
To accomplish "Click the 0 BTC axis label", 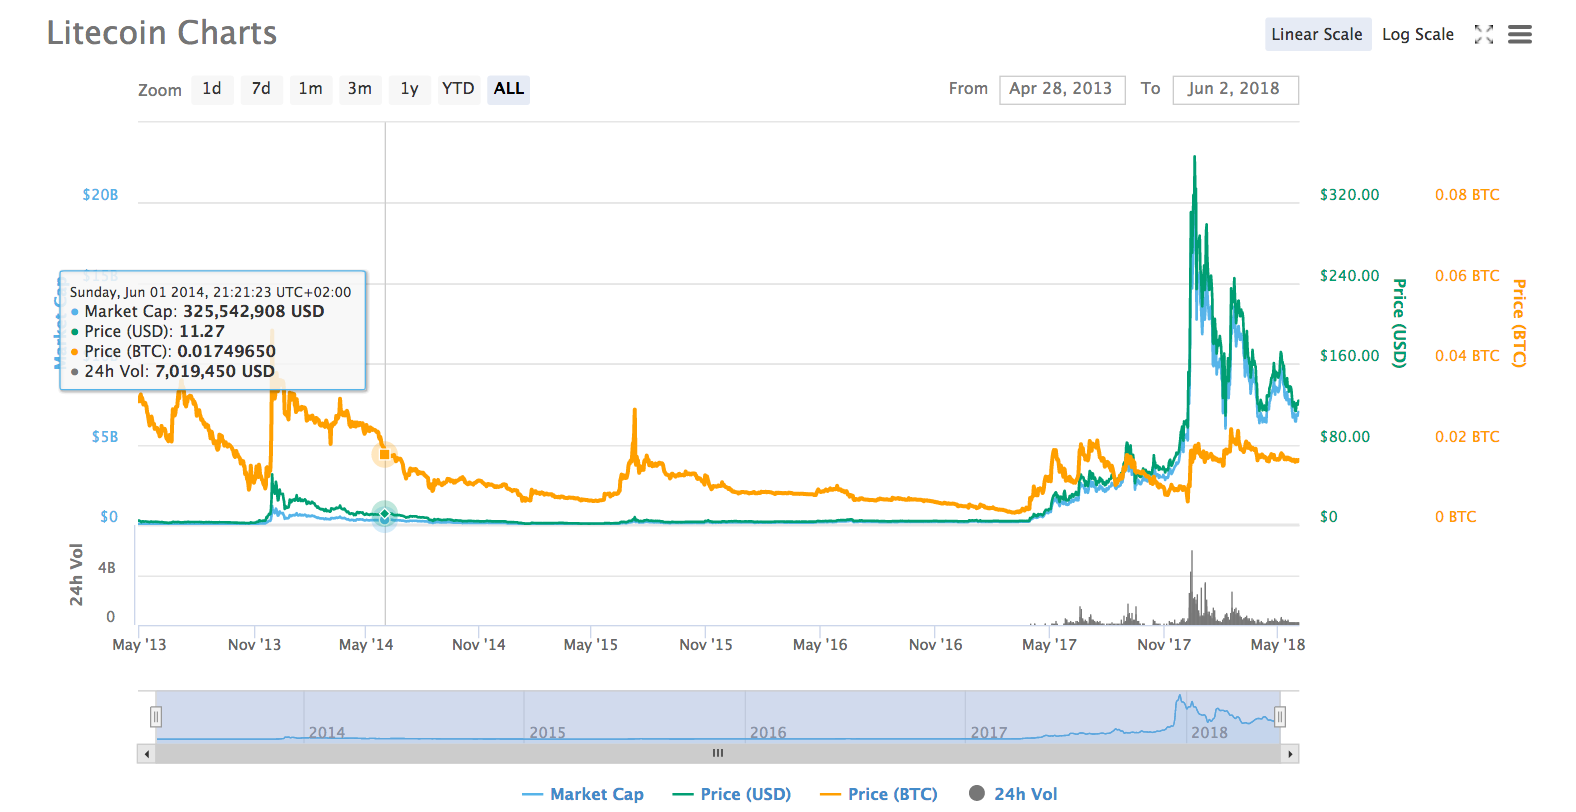I will click(x=1455, y=517).
